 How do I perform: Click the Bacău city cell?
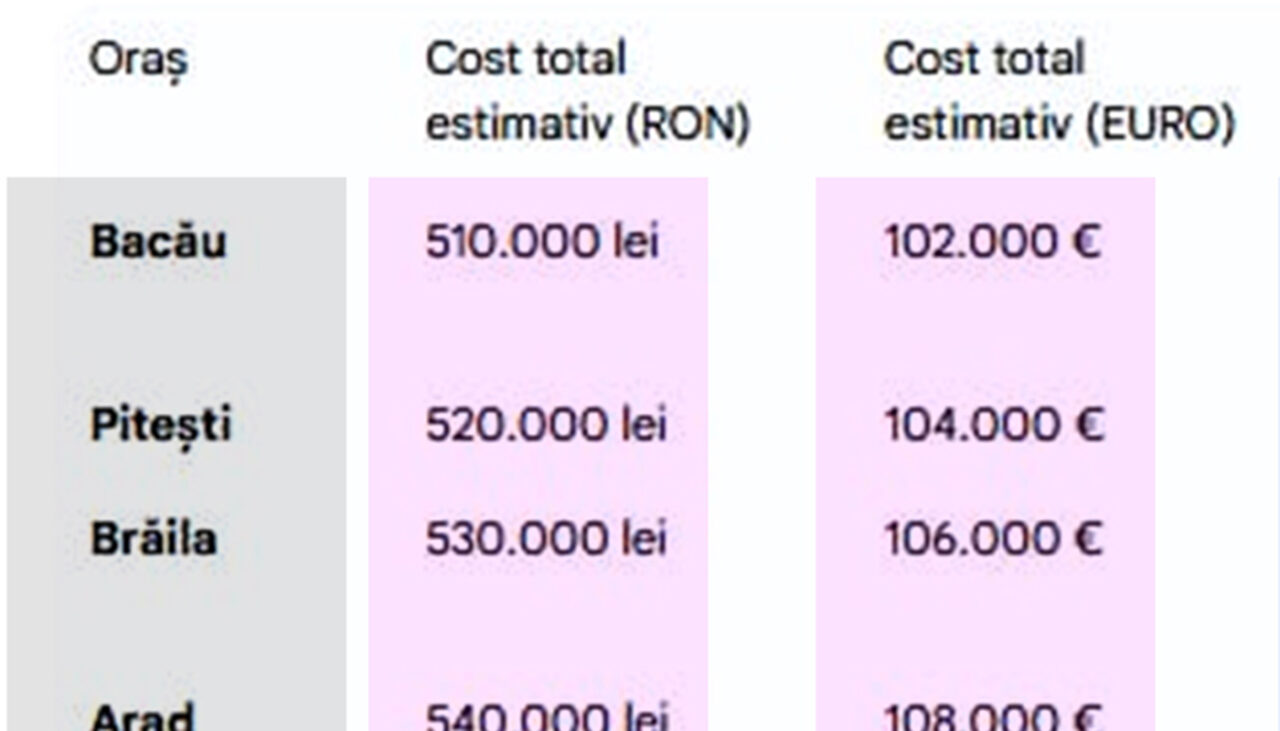point(158,243)
